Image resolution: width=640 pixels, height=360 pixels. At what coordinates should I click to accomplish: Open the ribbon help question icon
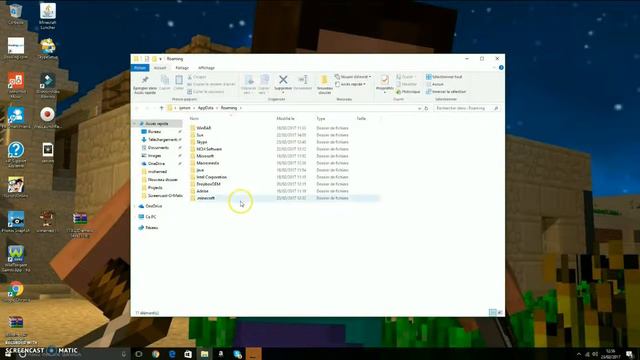click(x=501, y=68)
